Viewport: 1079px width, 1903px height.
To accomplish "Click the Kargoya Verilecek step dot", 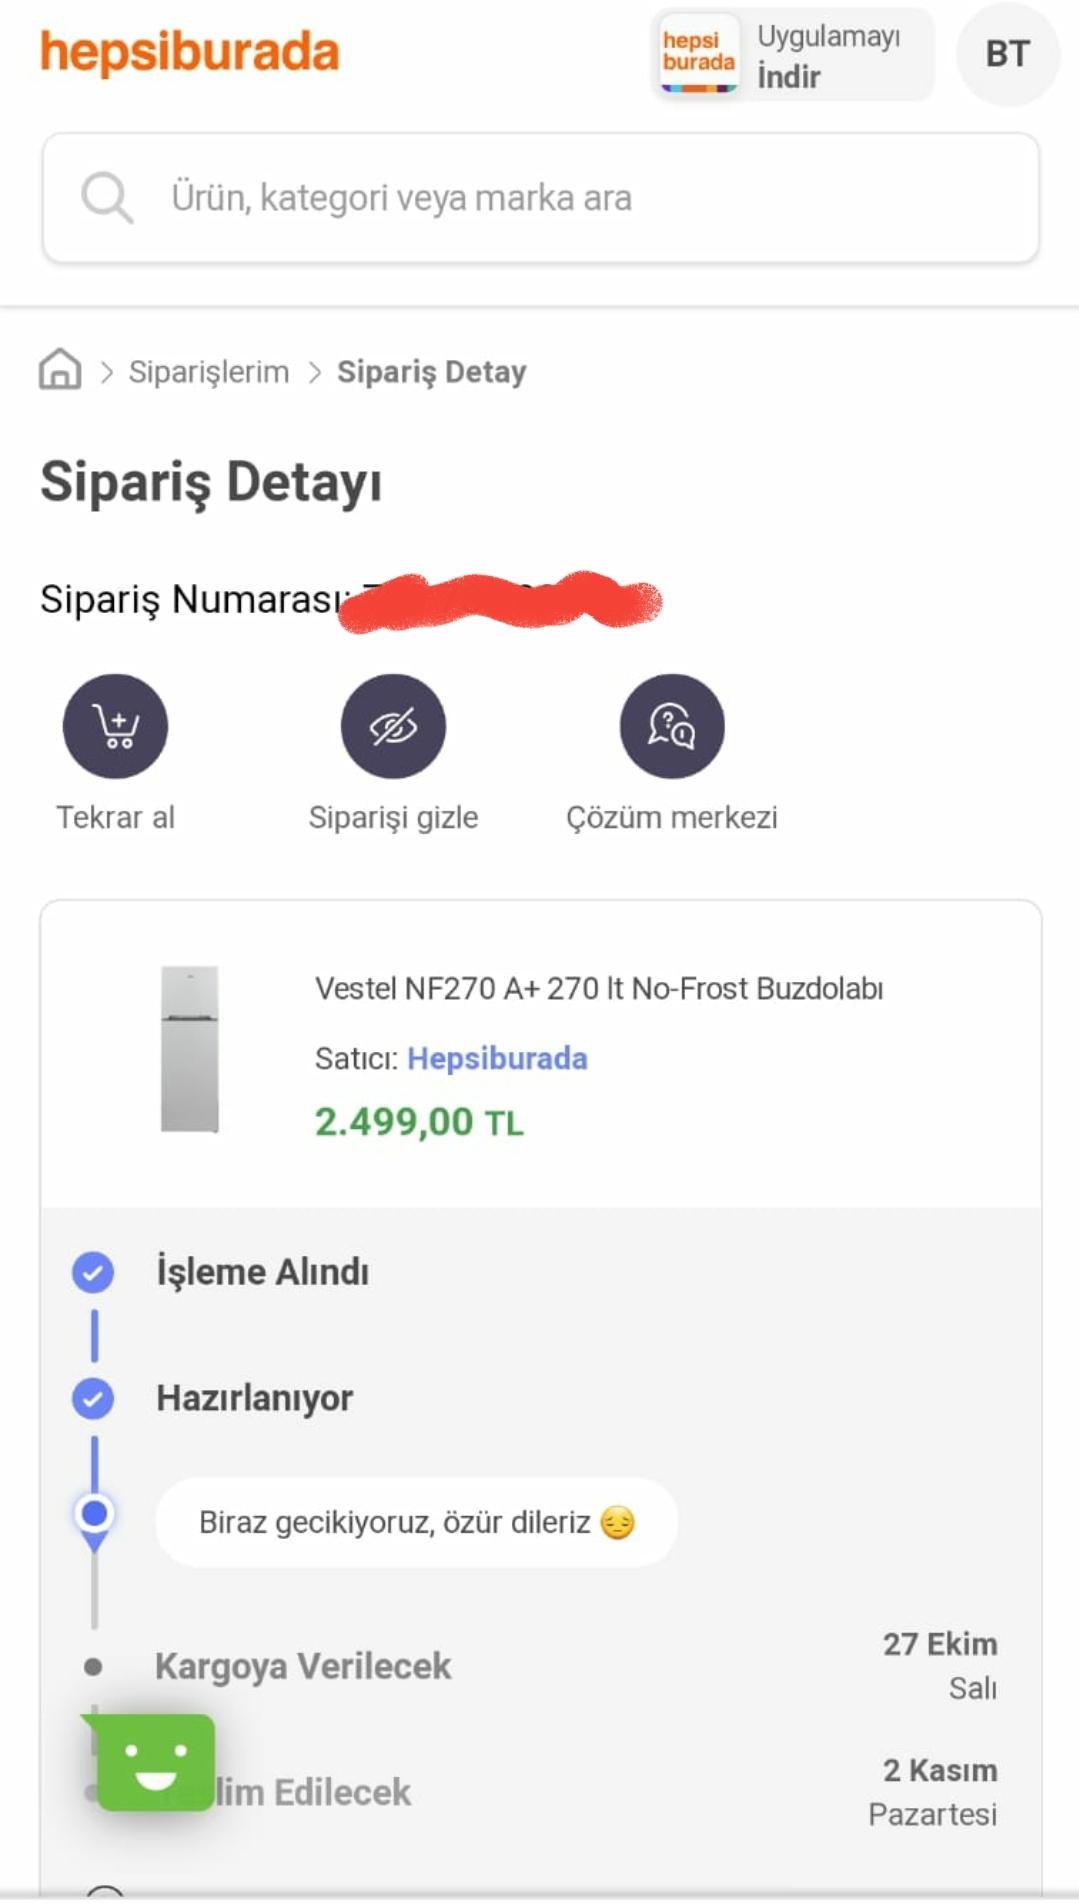I will click(93, 1667).
